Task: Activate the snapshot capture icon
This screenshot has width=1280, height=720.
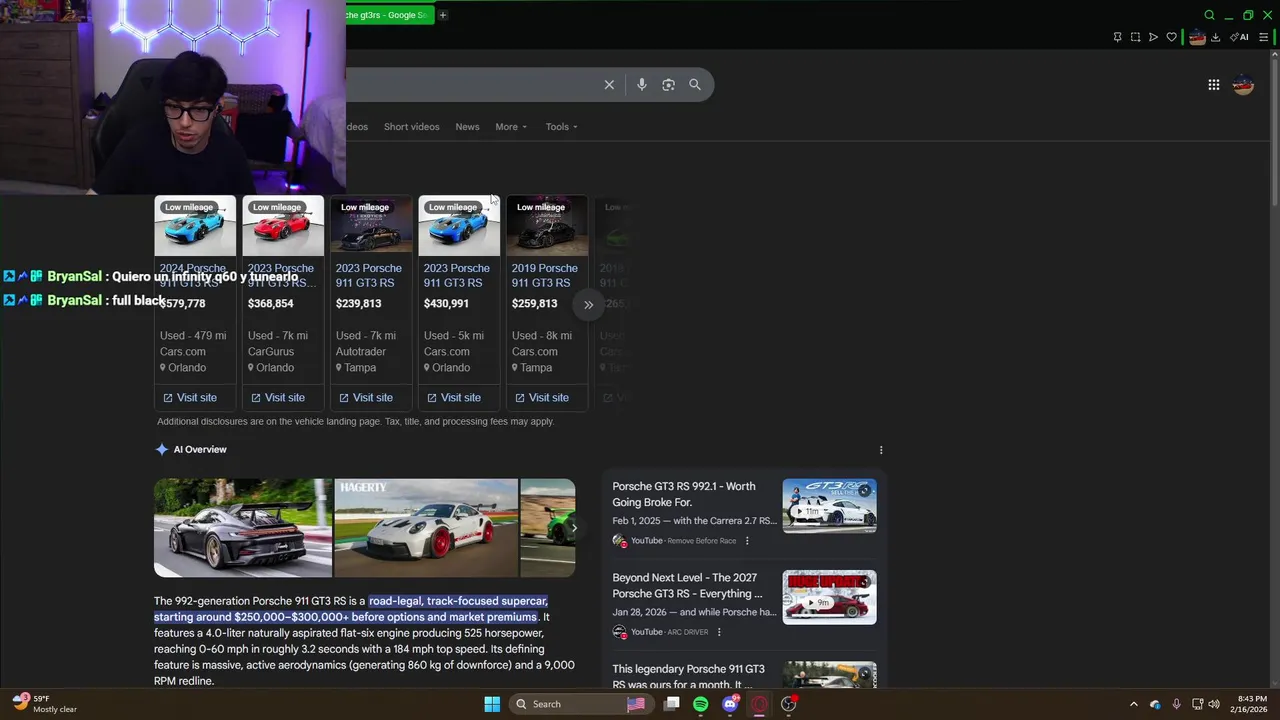Action: (1135, 37)
